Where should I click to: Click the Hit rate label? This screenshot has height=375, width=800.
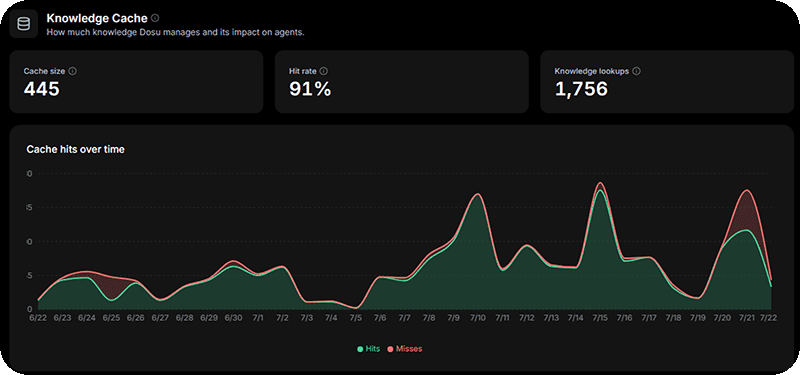303,71
